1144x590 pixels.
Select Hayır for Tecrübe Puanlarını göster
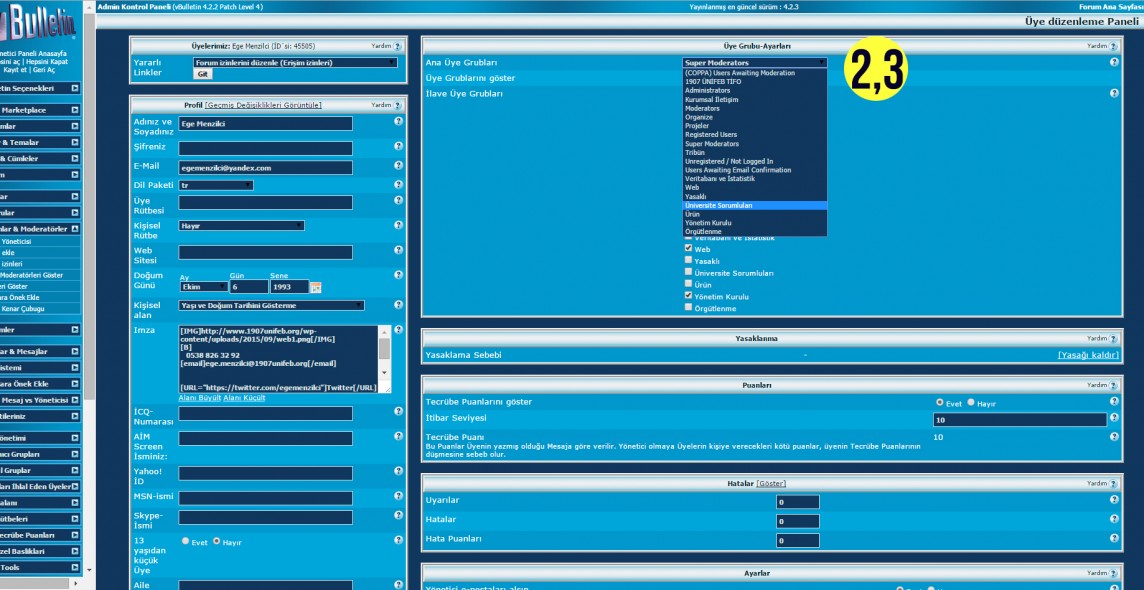click(x=970, y=403)
